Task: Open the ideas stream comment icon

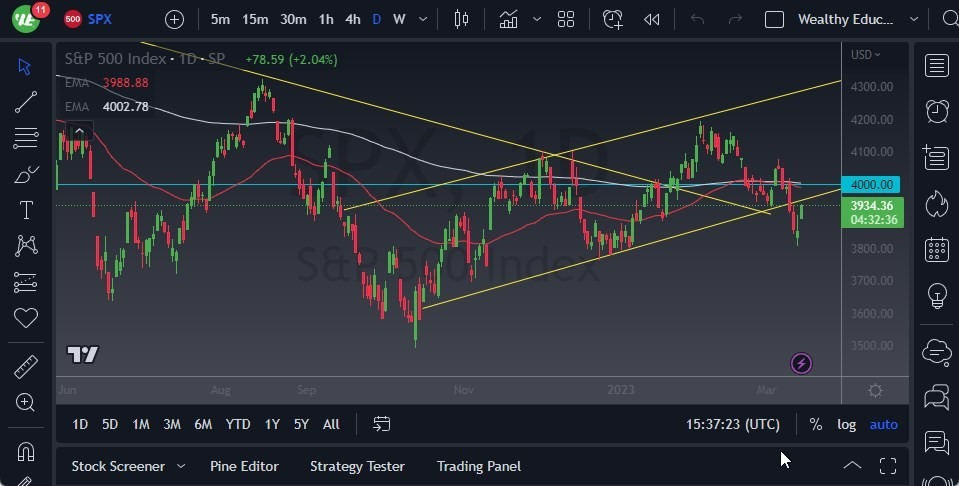Action: [x=936, y=442]
